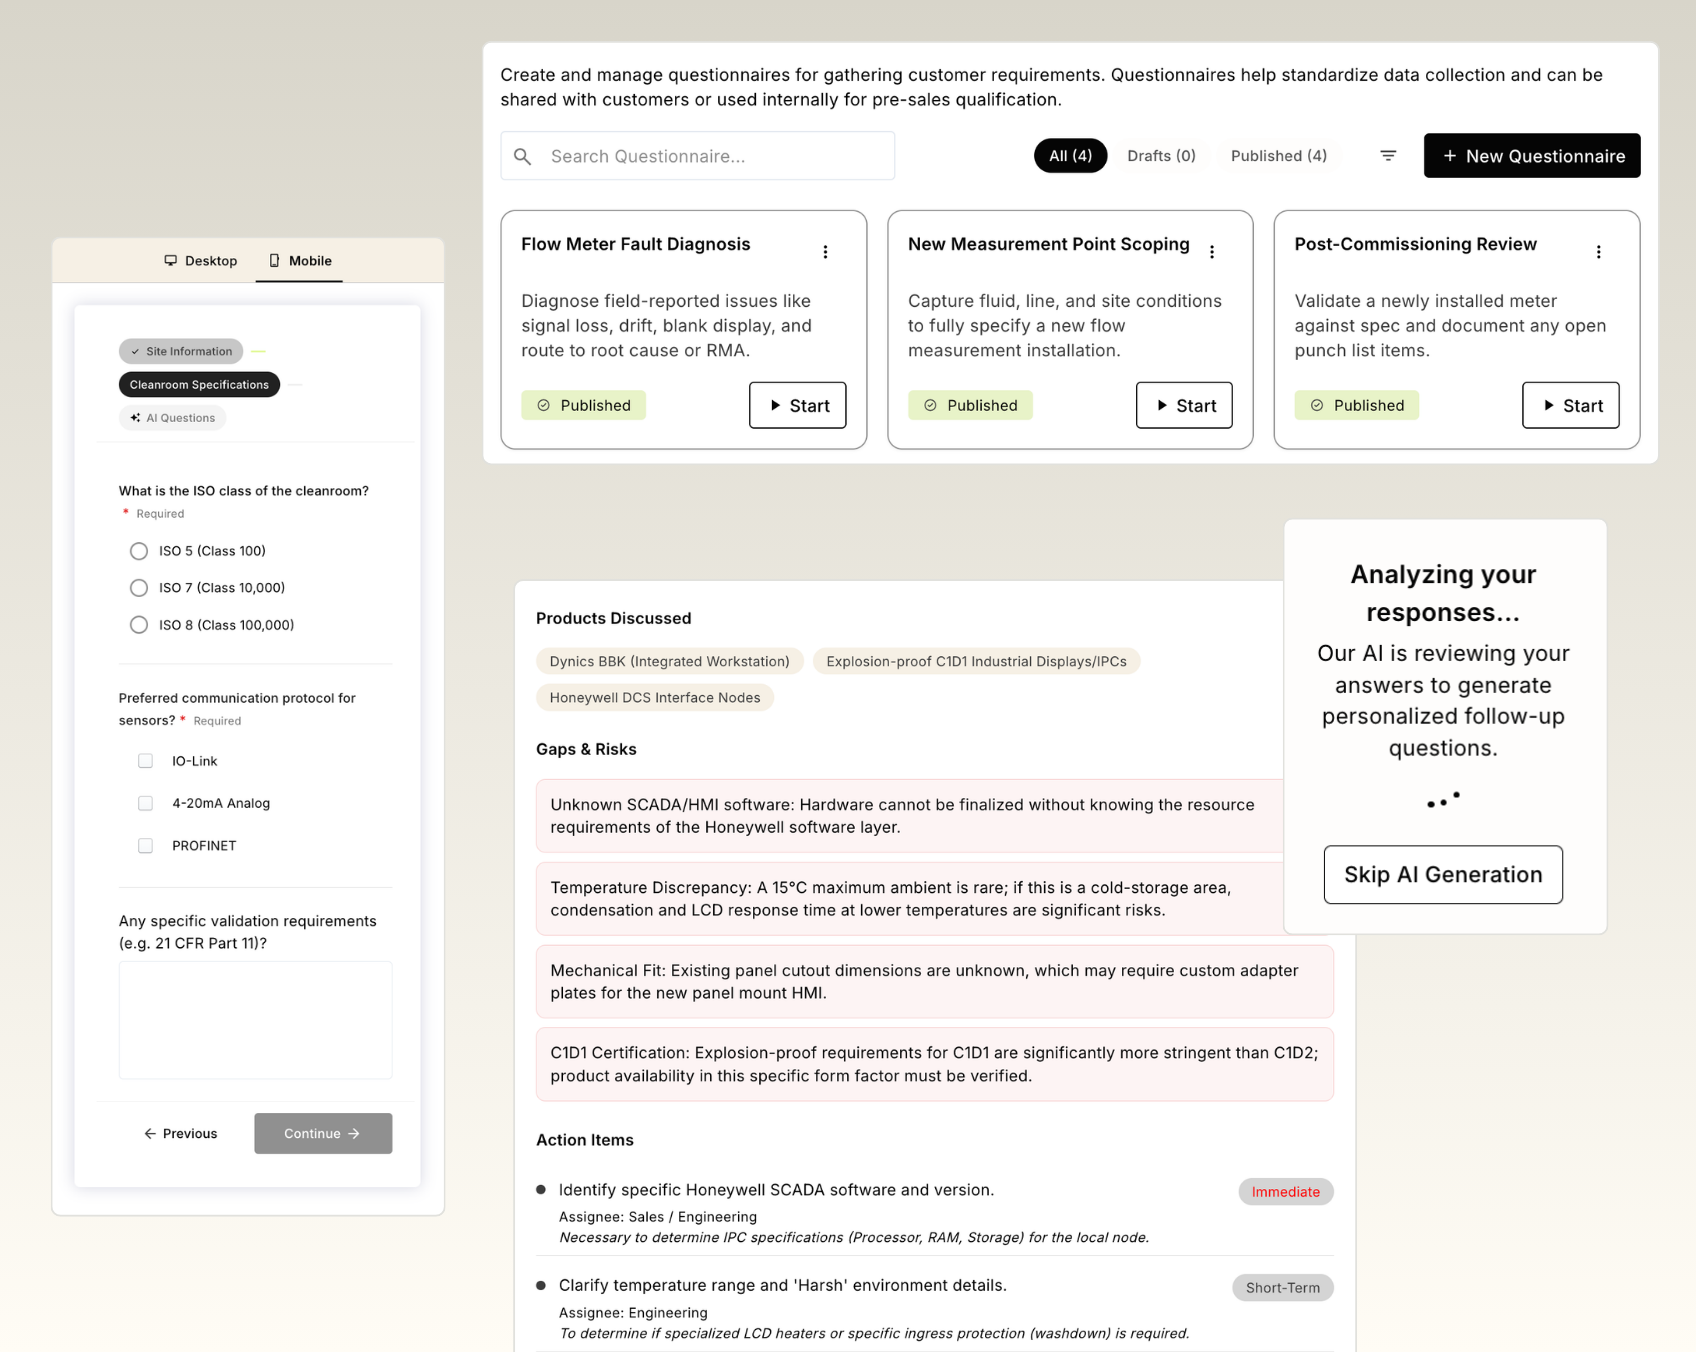Click Mechanical Fit risk item
This screenshot has height=1352, width=1696.
935,982
